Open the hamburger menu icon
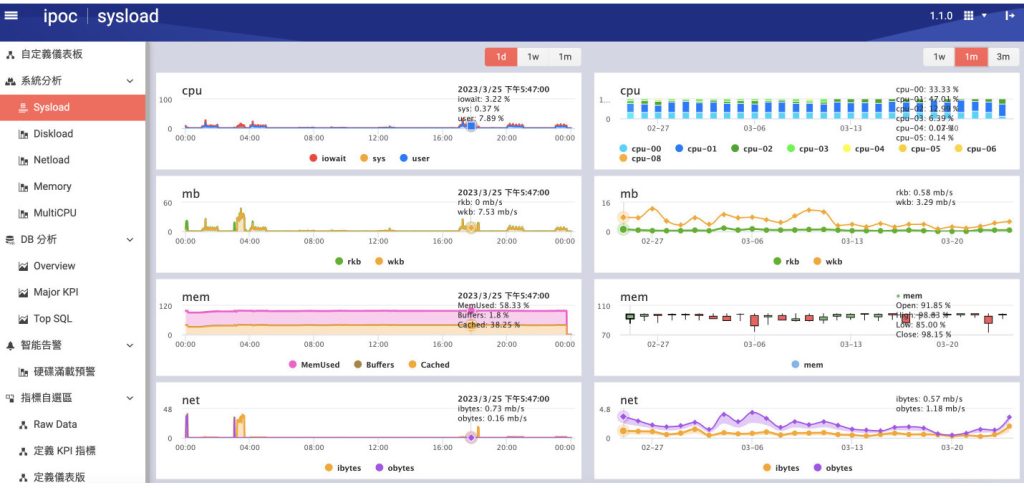 pyautogui.click(x=11, y=15)
